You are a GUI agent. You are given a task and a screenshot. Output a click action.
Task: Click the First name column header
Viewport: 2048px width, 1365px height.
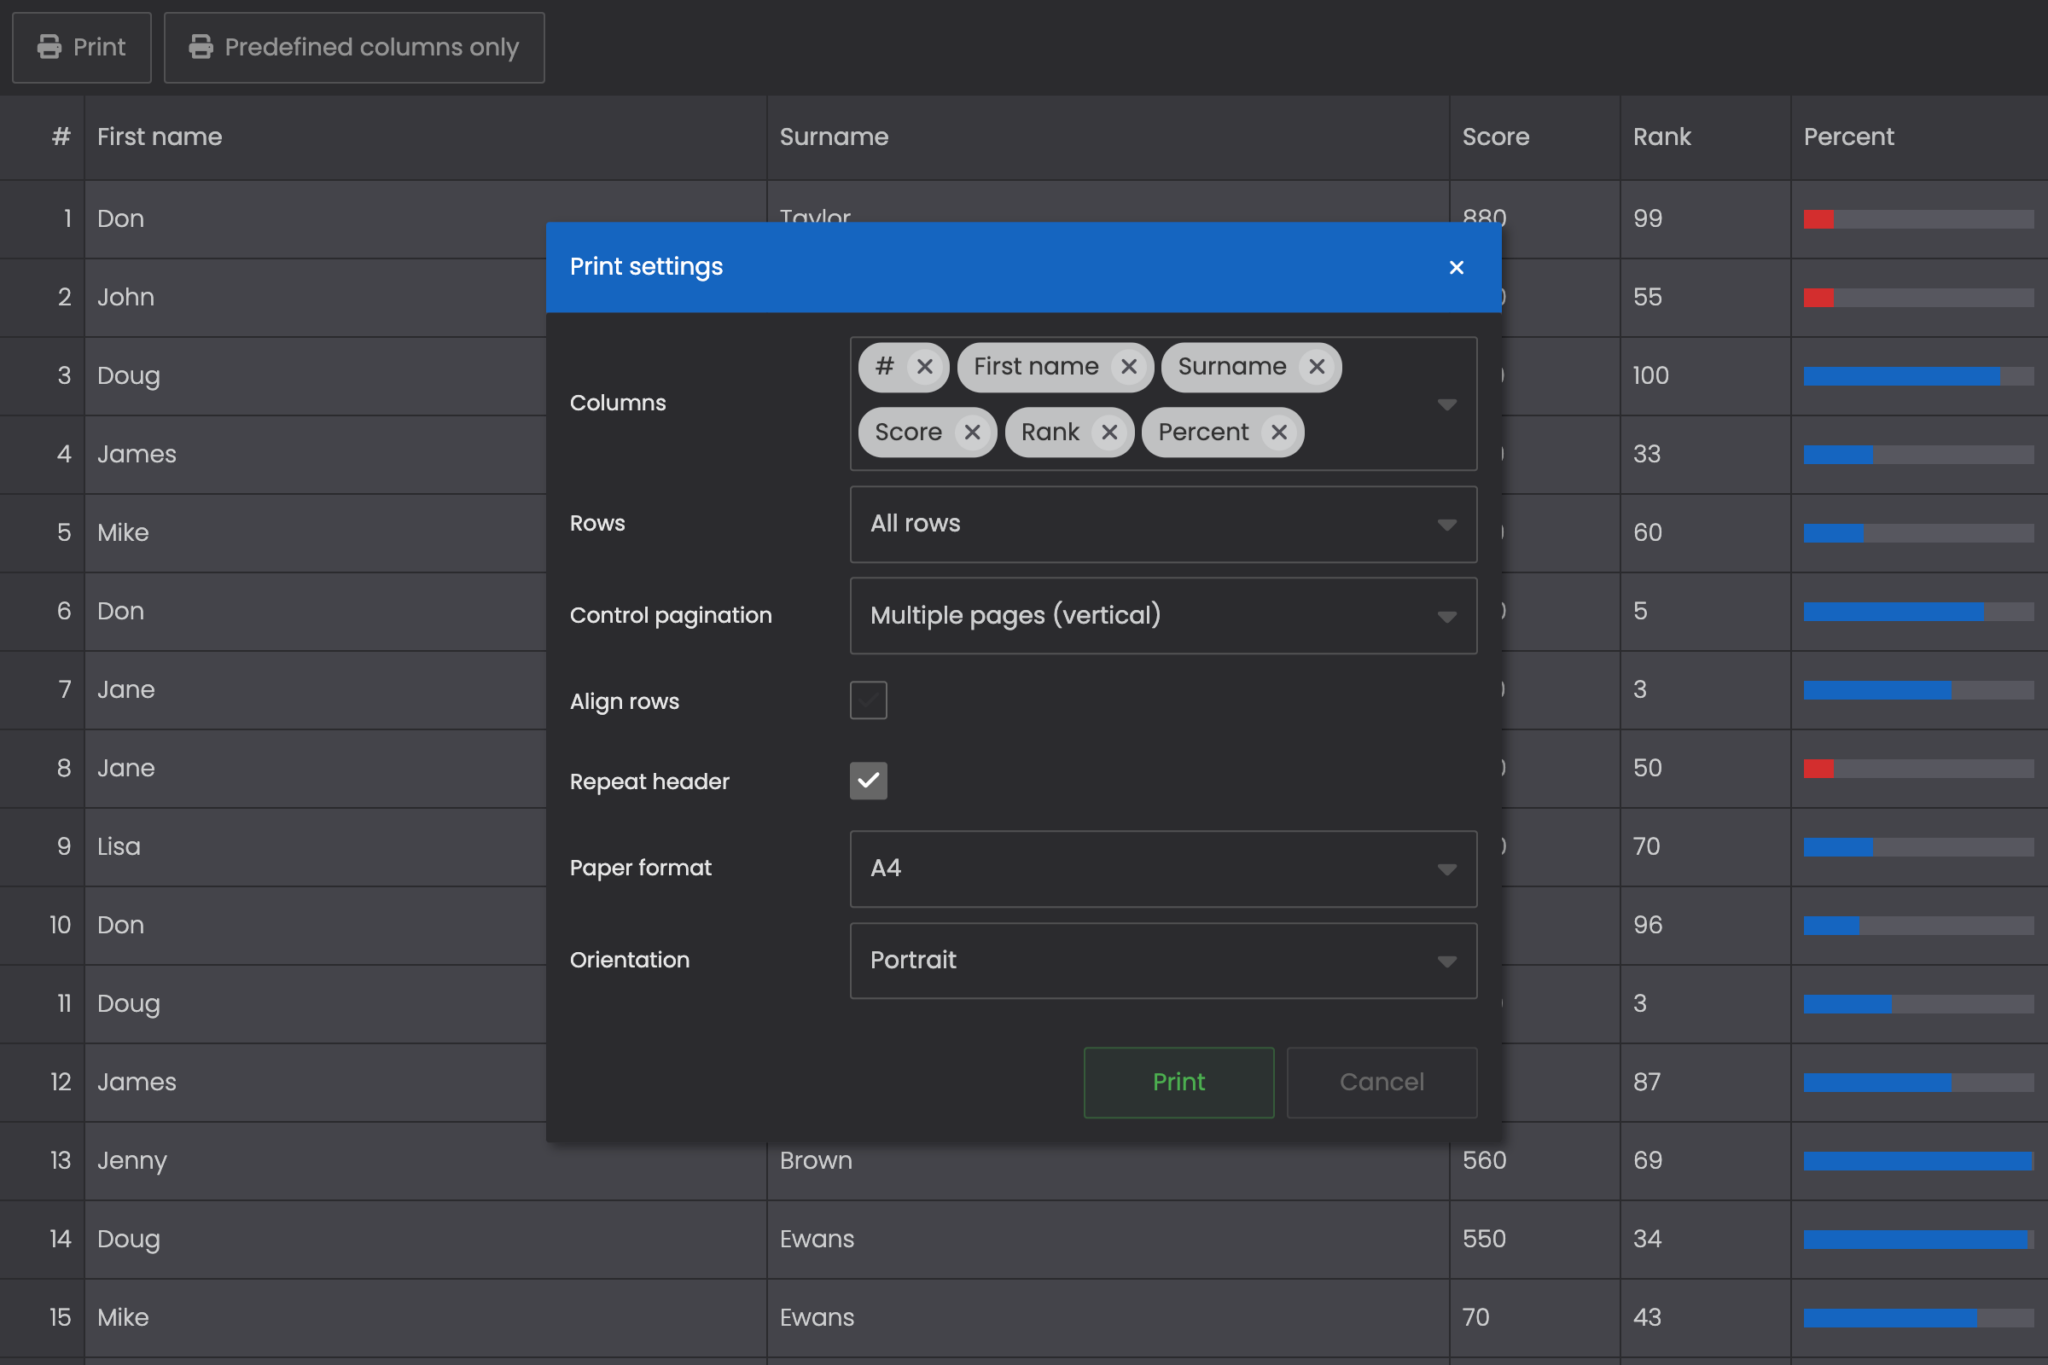tap(426, 137)
